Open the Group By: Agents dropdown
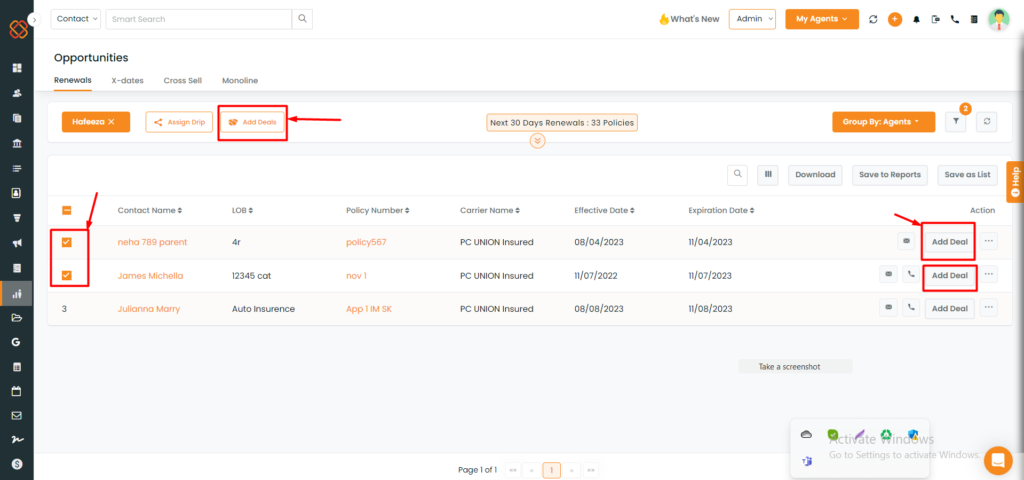The height and width of the screenshot is (480, 1024). pyautogui.click(x=884, y=121)
